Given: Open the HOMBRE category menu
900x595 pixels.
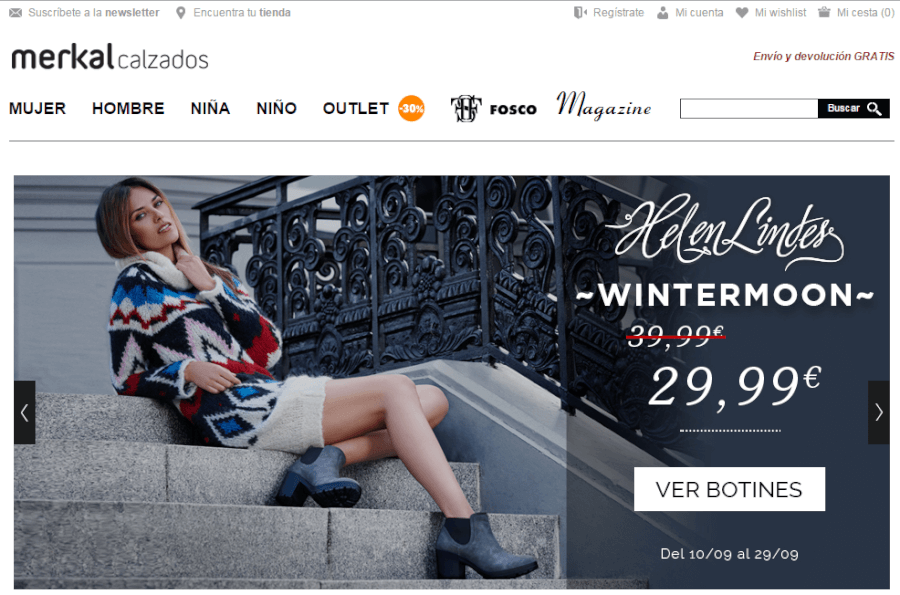Looking at the screenshot, I should click(x=128, y=108).
